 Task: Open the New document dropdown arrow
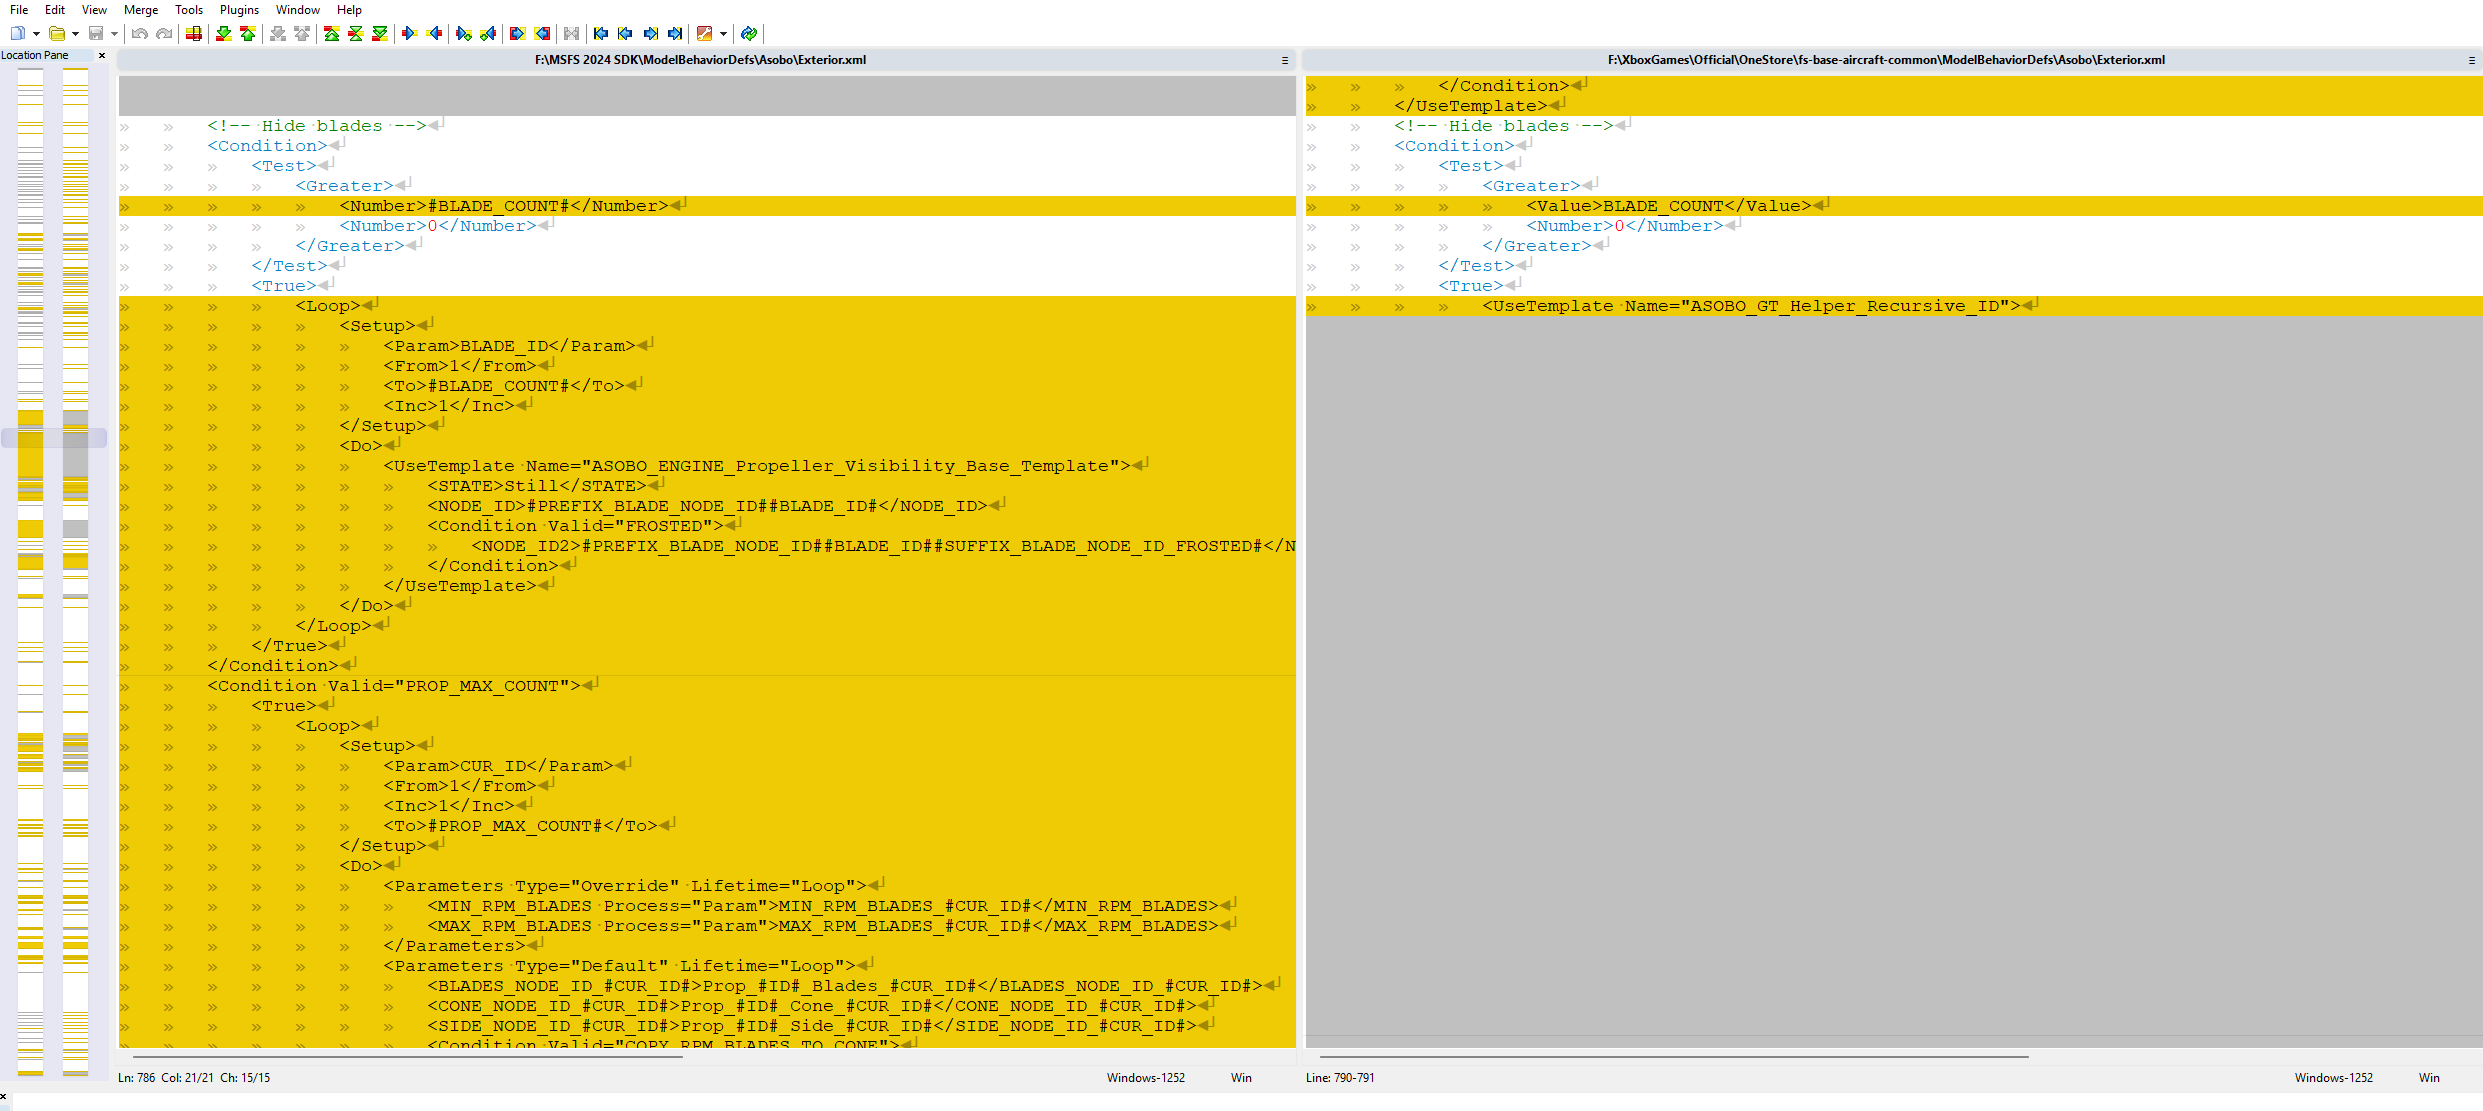point(36,34)
